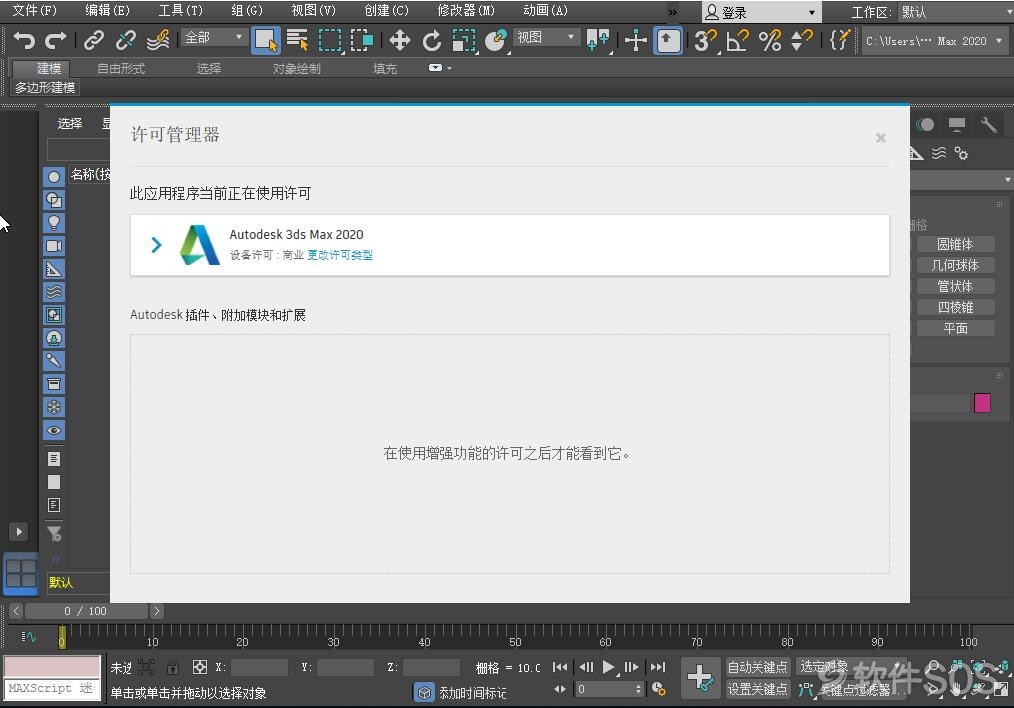Select the Scale tool icon
Screen dimensions: 1014x708
point(463,40)
